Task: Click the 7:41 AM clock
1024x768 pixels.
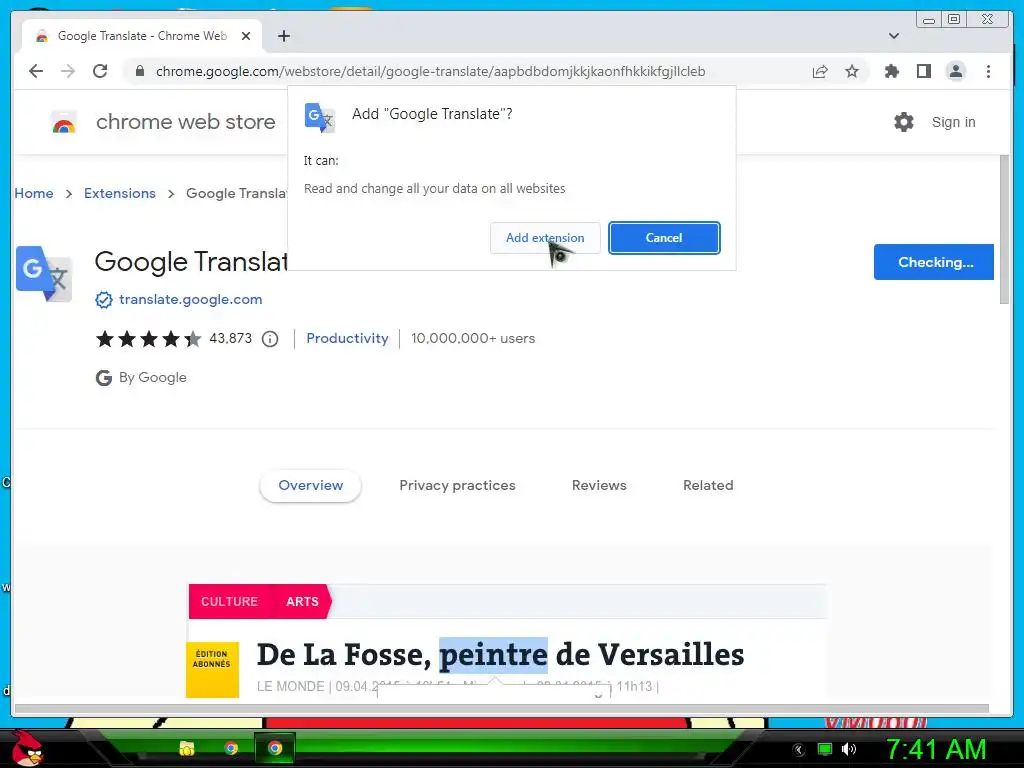Action: [x=936, y=749]
